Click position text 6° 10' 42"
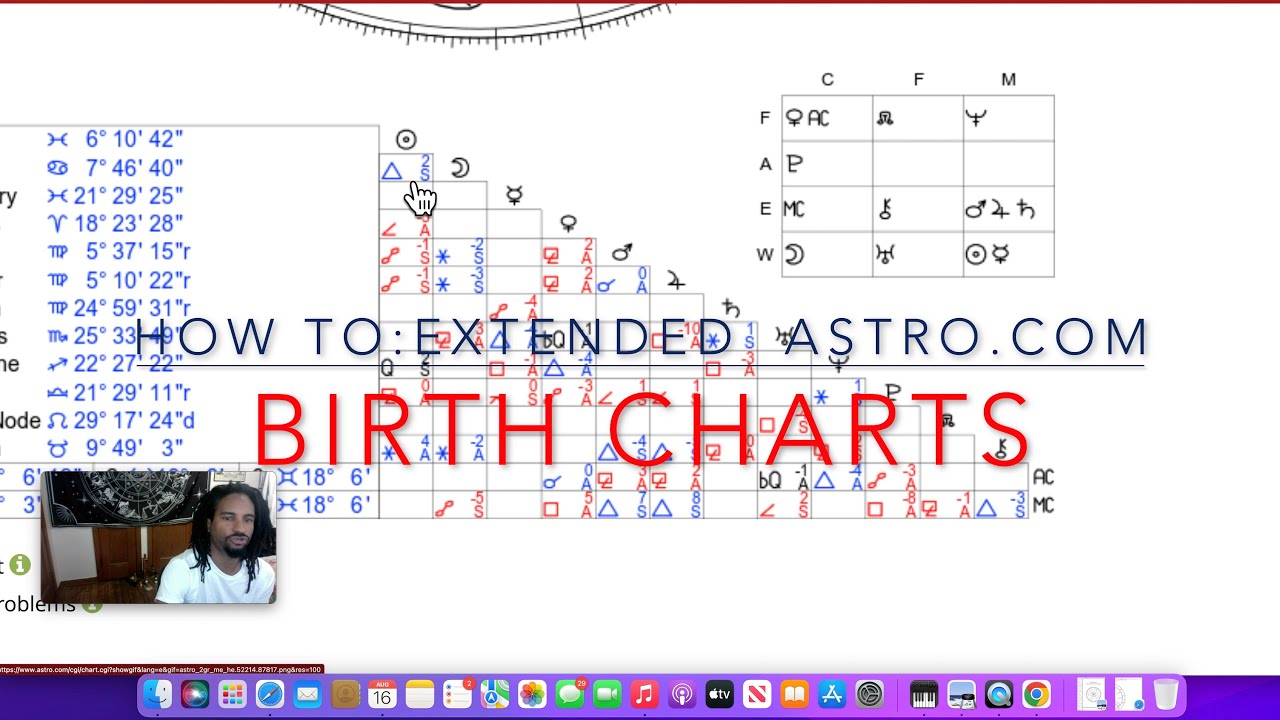1280x720 pixels. [134, 139]
